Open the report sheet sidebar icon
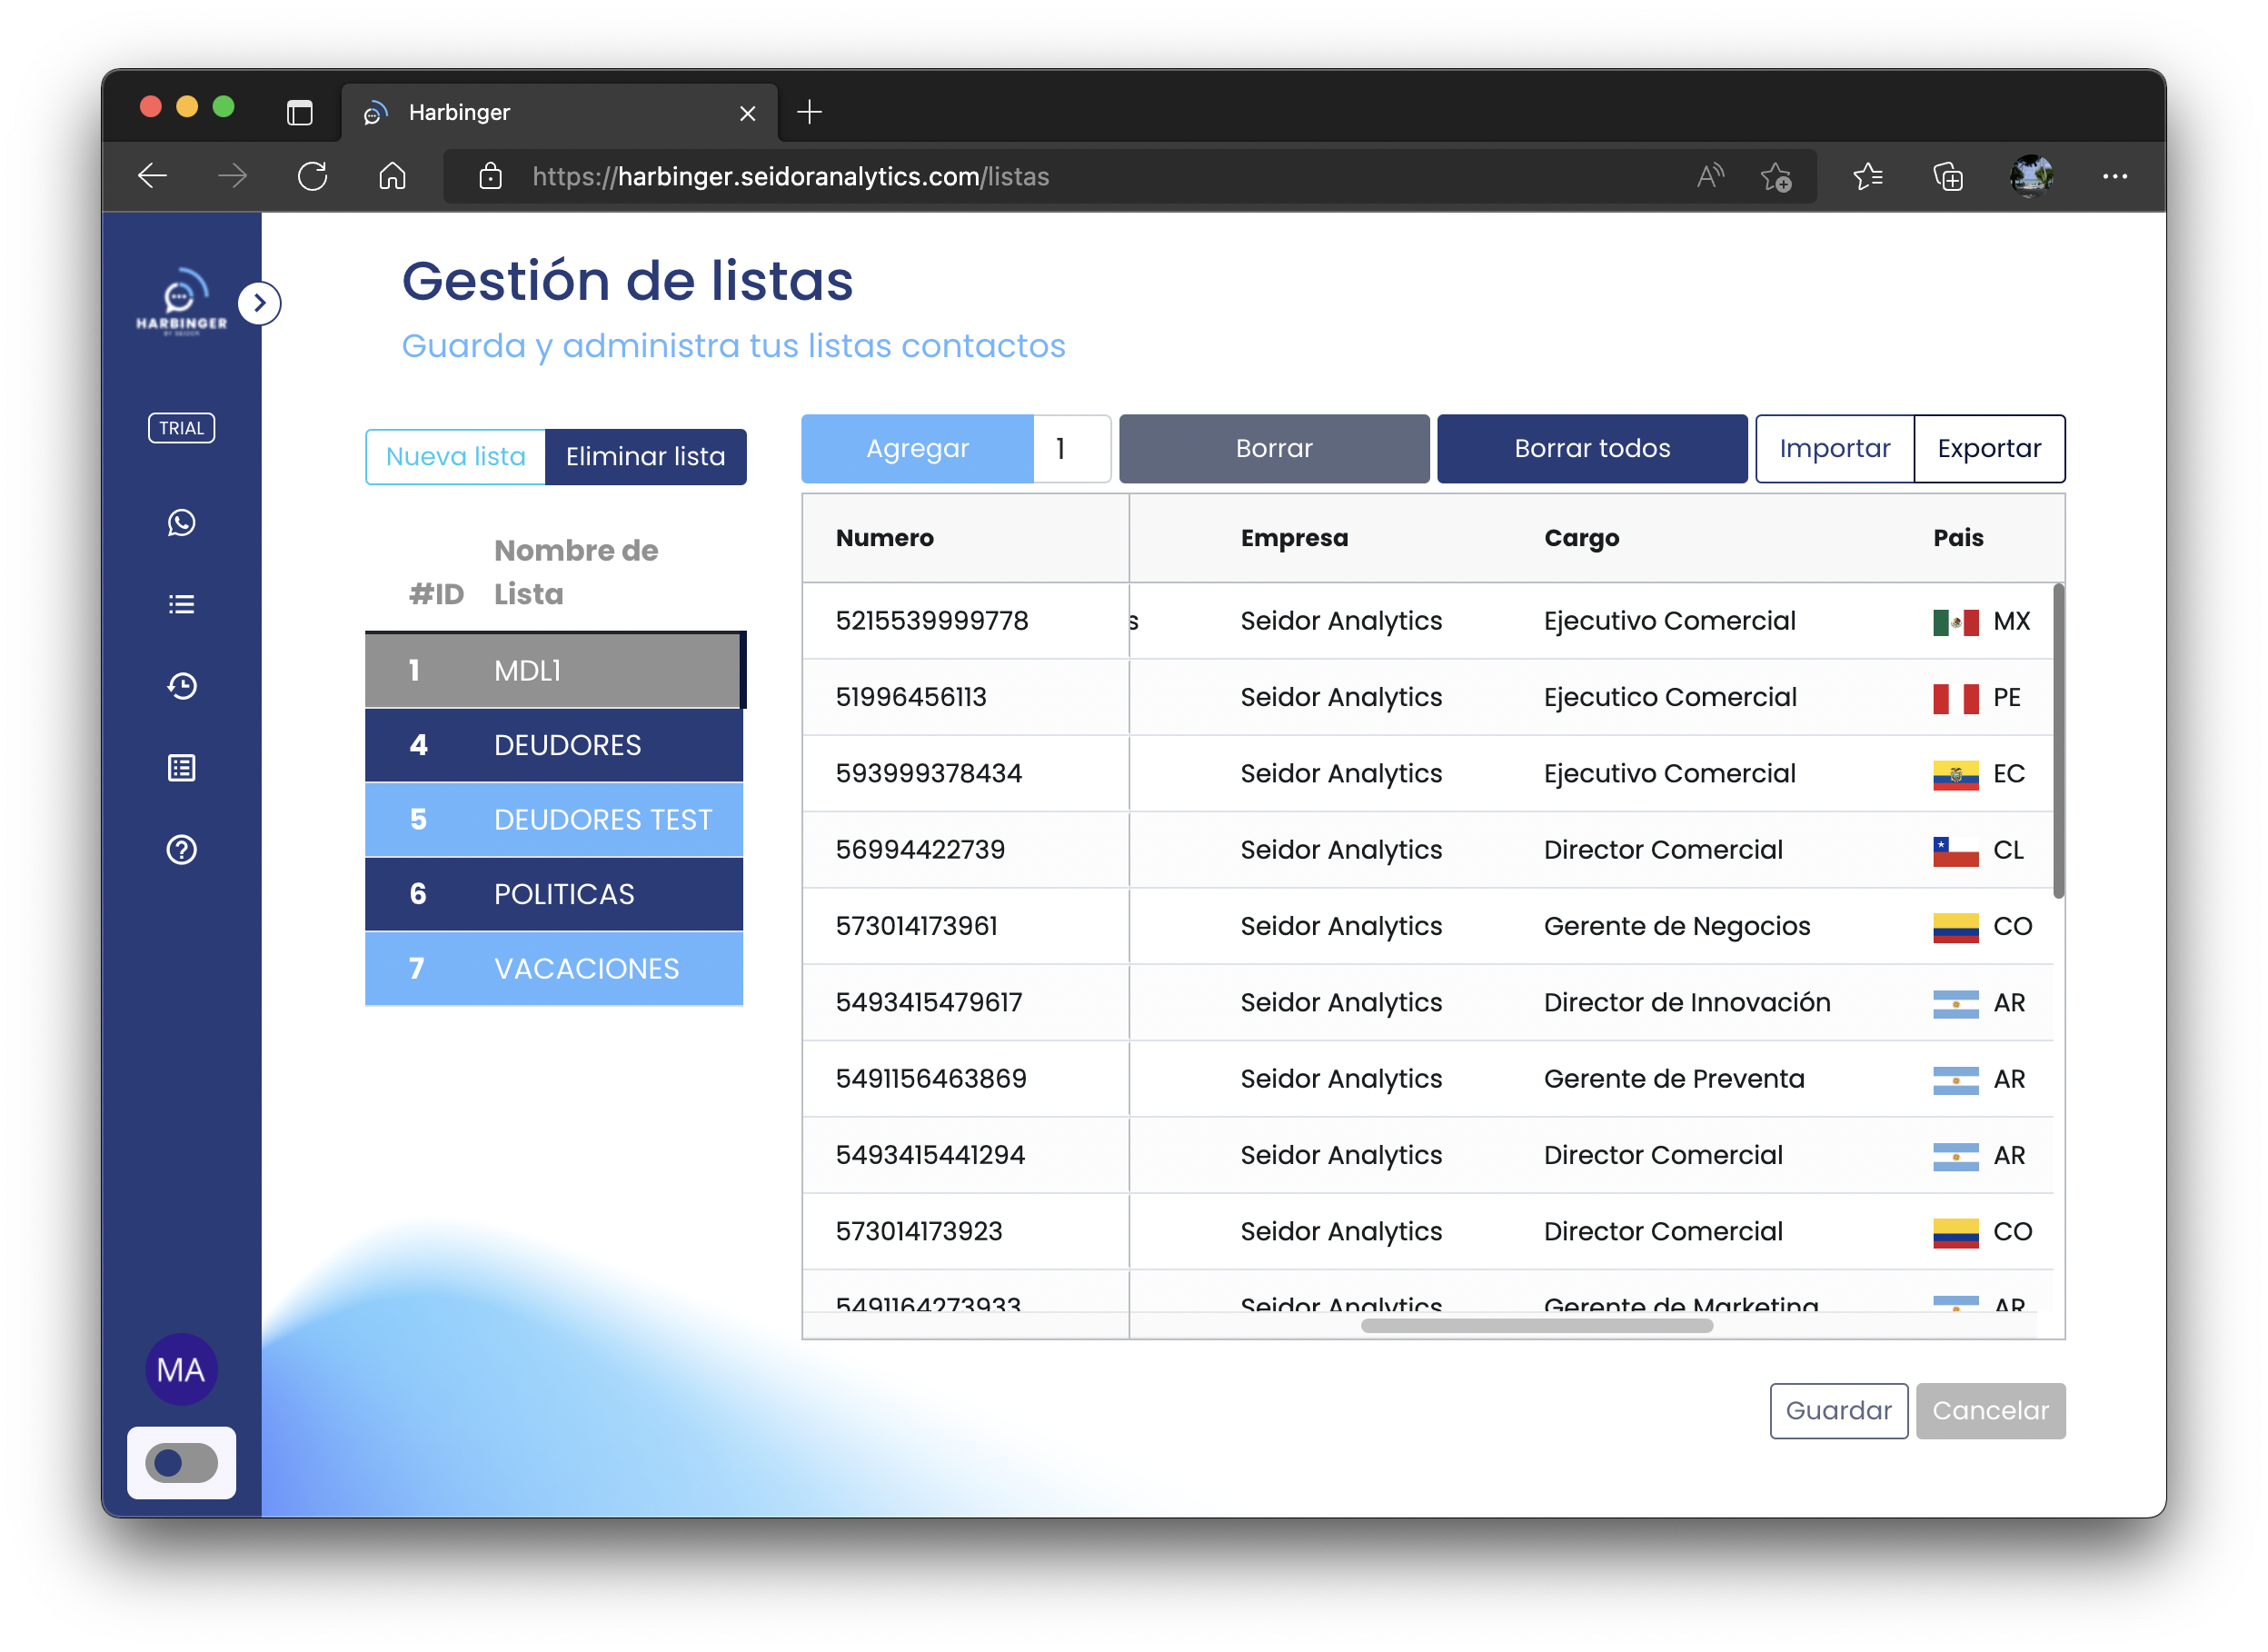 [x=181, y=768]
